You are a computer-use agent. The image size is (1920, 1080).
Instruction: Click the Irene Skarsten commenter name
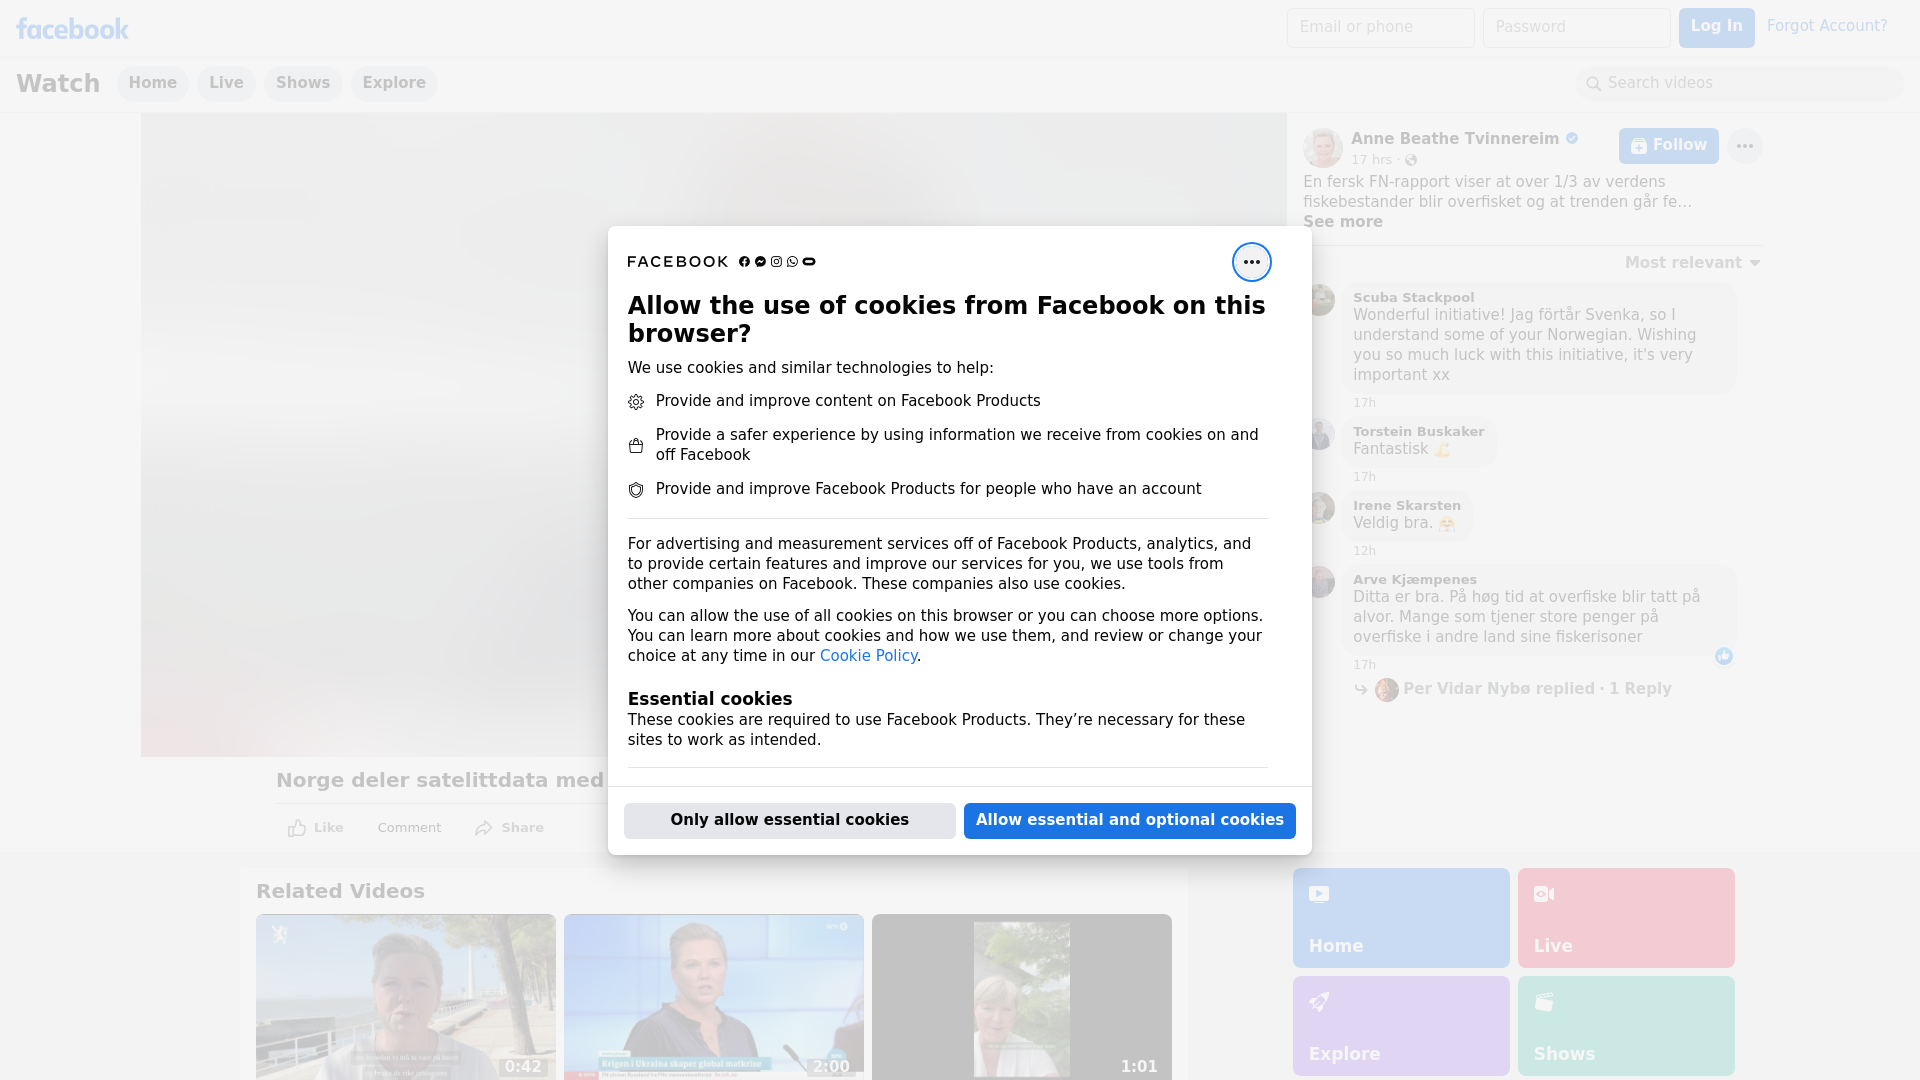coord(1406,506)
